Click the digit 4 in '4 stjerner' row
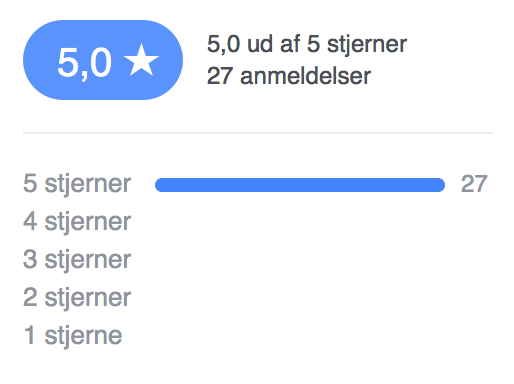514x384 pixels. (30, 221)
